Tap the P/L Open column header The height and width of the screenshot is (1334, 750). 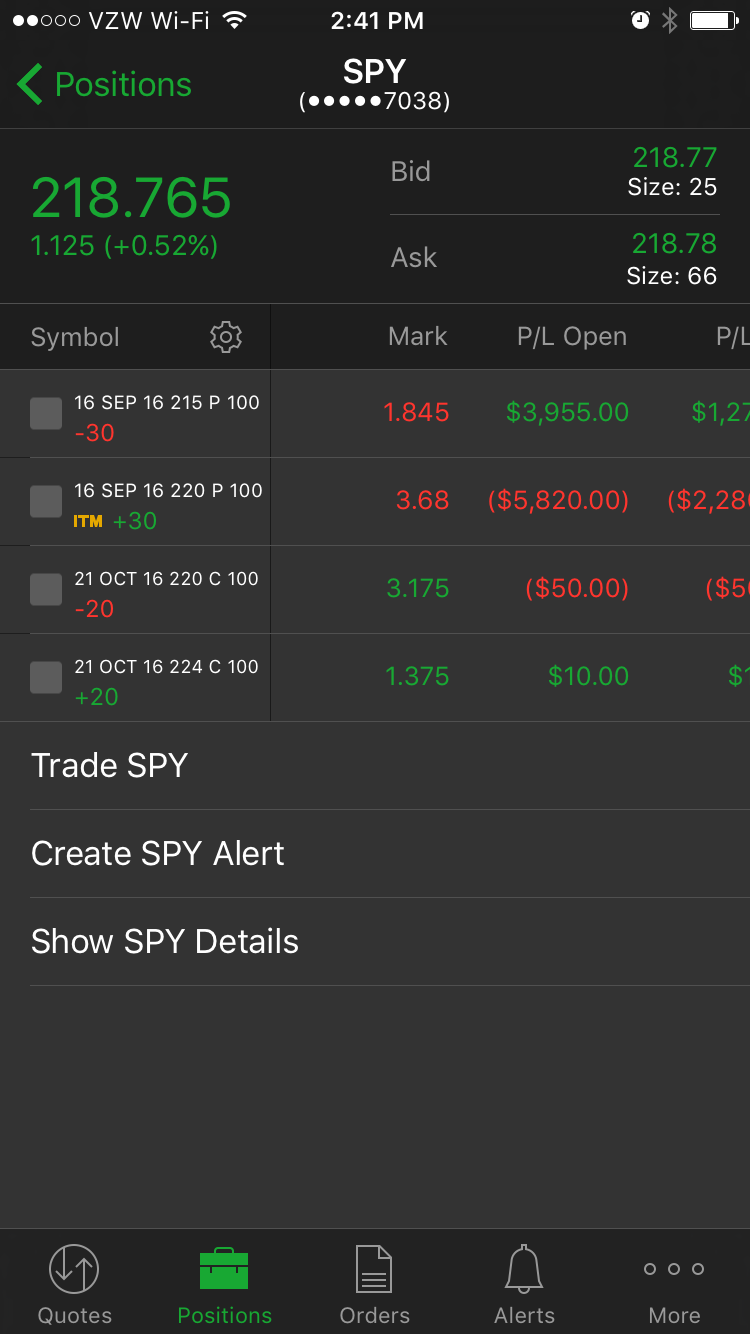(x=572, y=336)
